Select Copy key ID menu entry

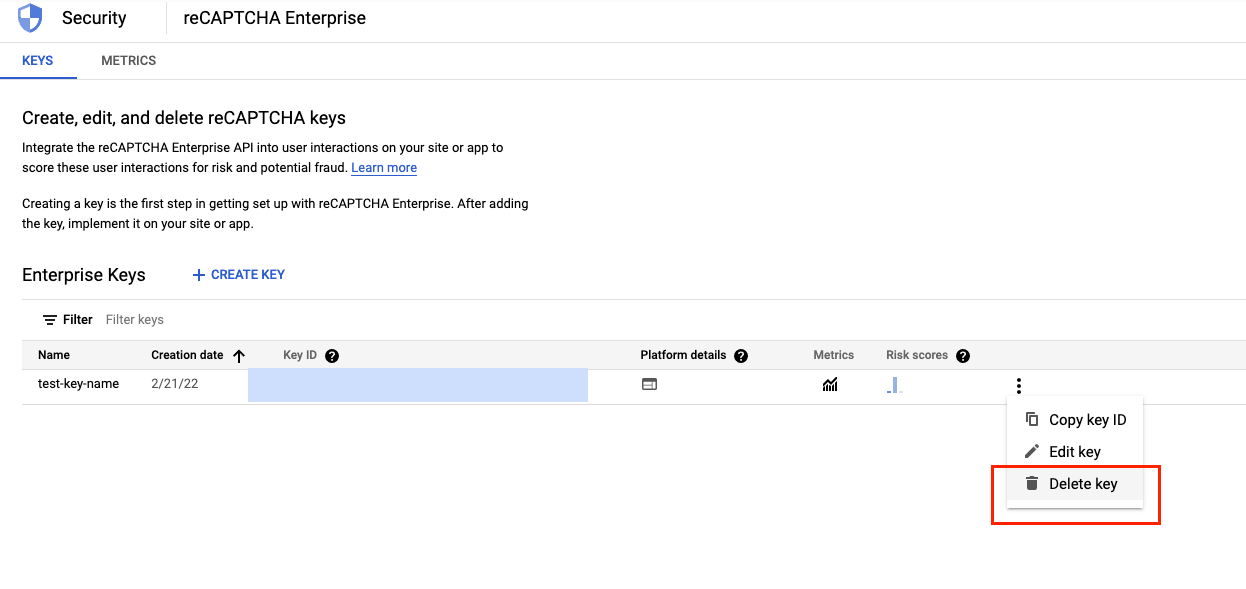[x=1086, y=419]
